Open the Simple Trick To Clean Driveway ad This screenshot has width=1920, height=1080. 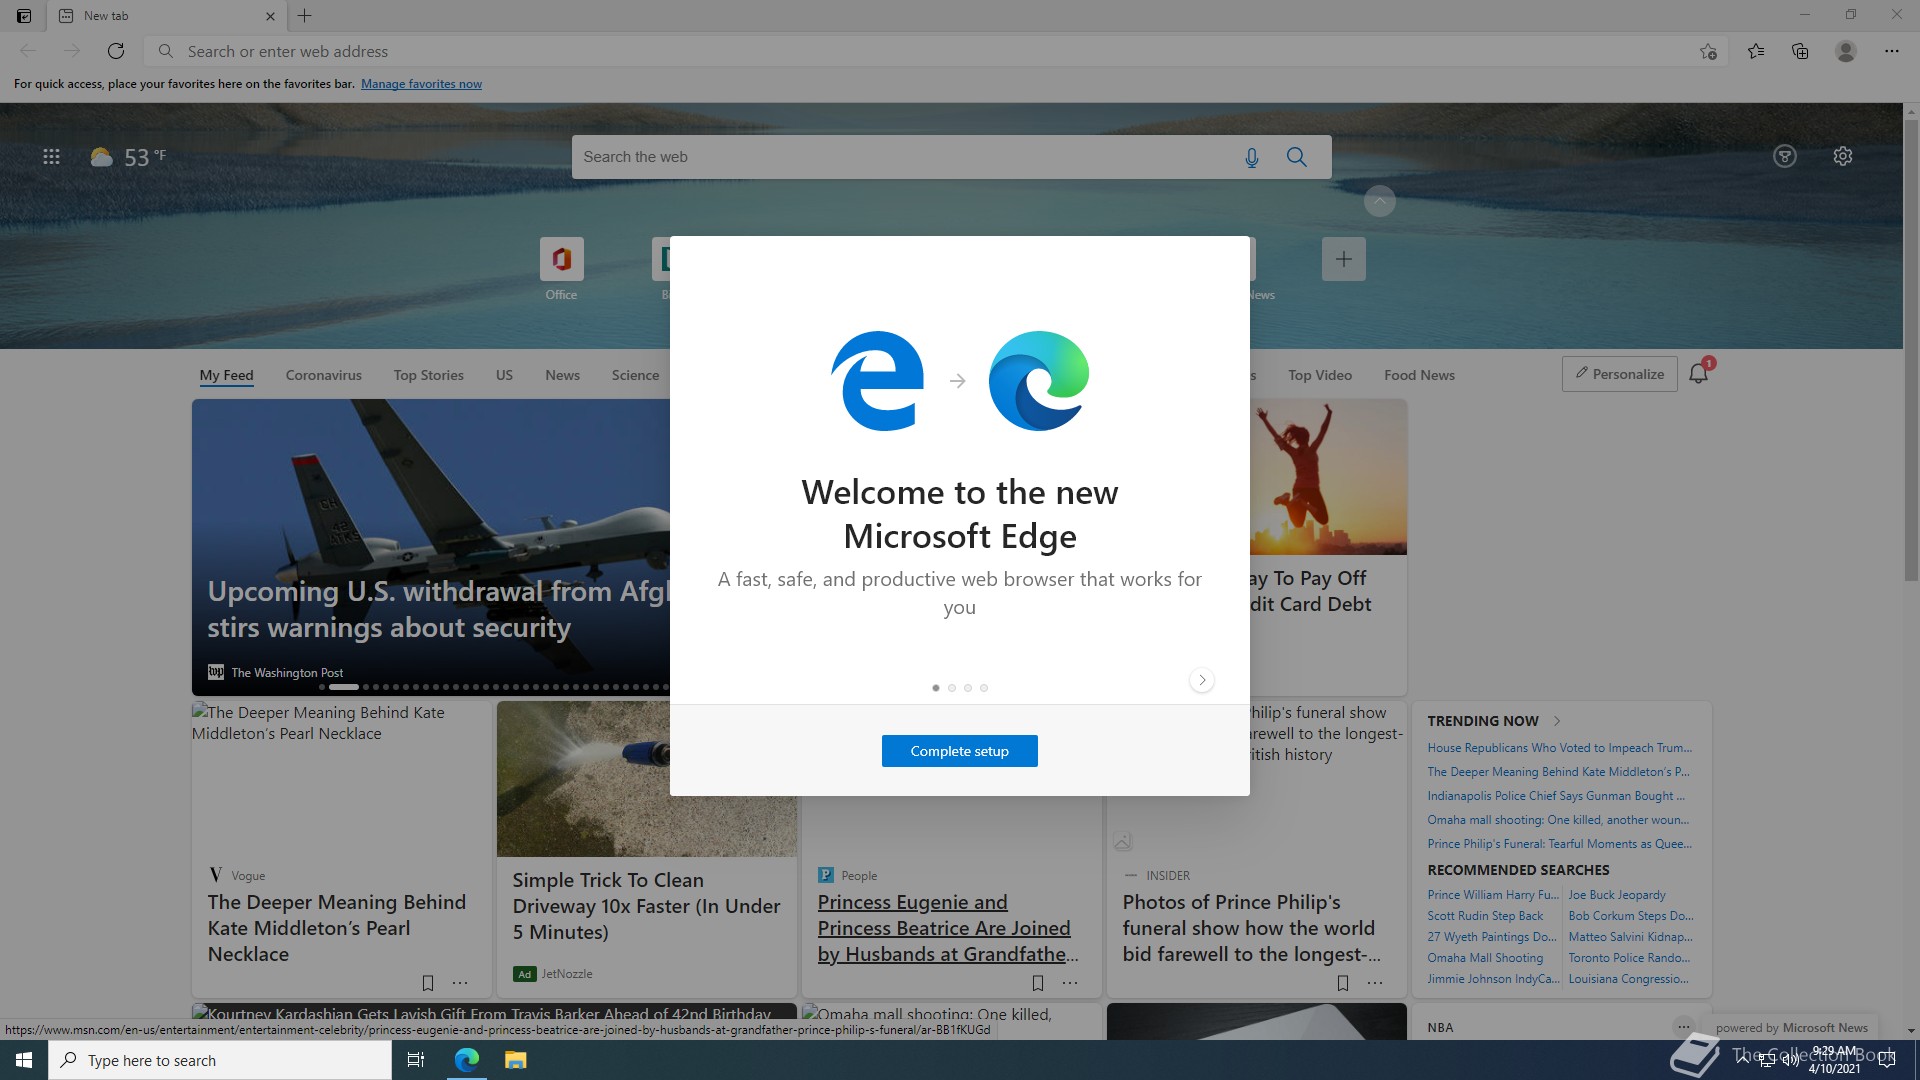coord(646,906)
